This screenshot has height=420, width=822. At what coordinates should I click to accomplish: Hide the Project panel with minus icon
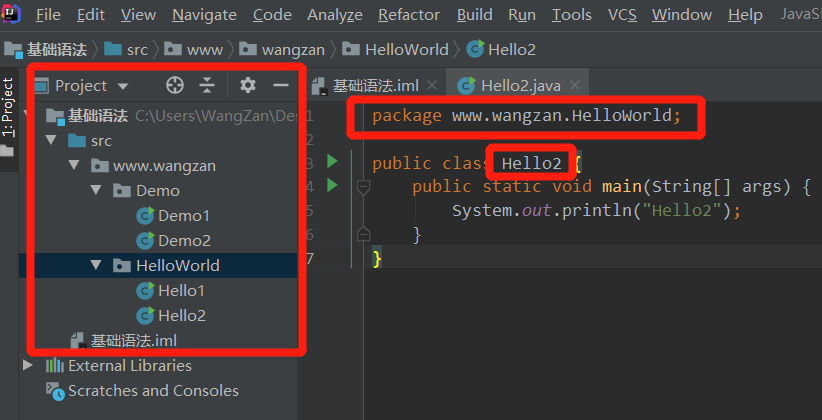[282, 85]
